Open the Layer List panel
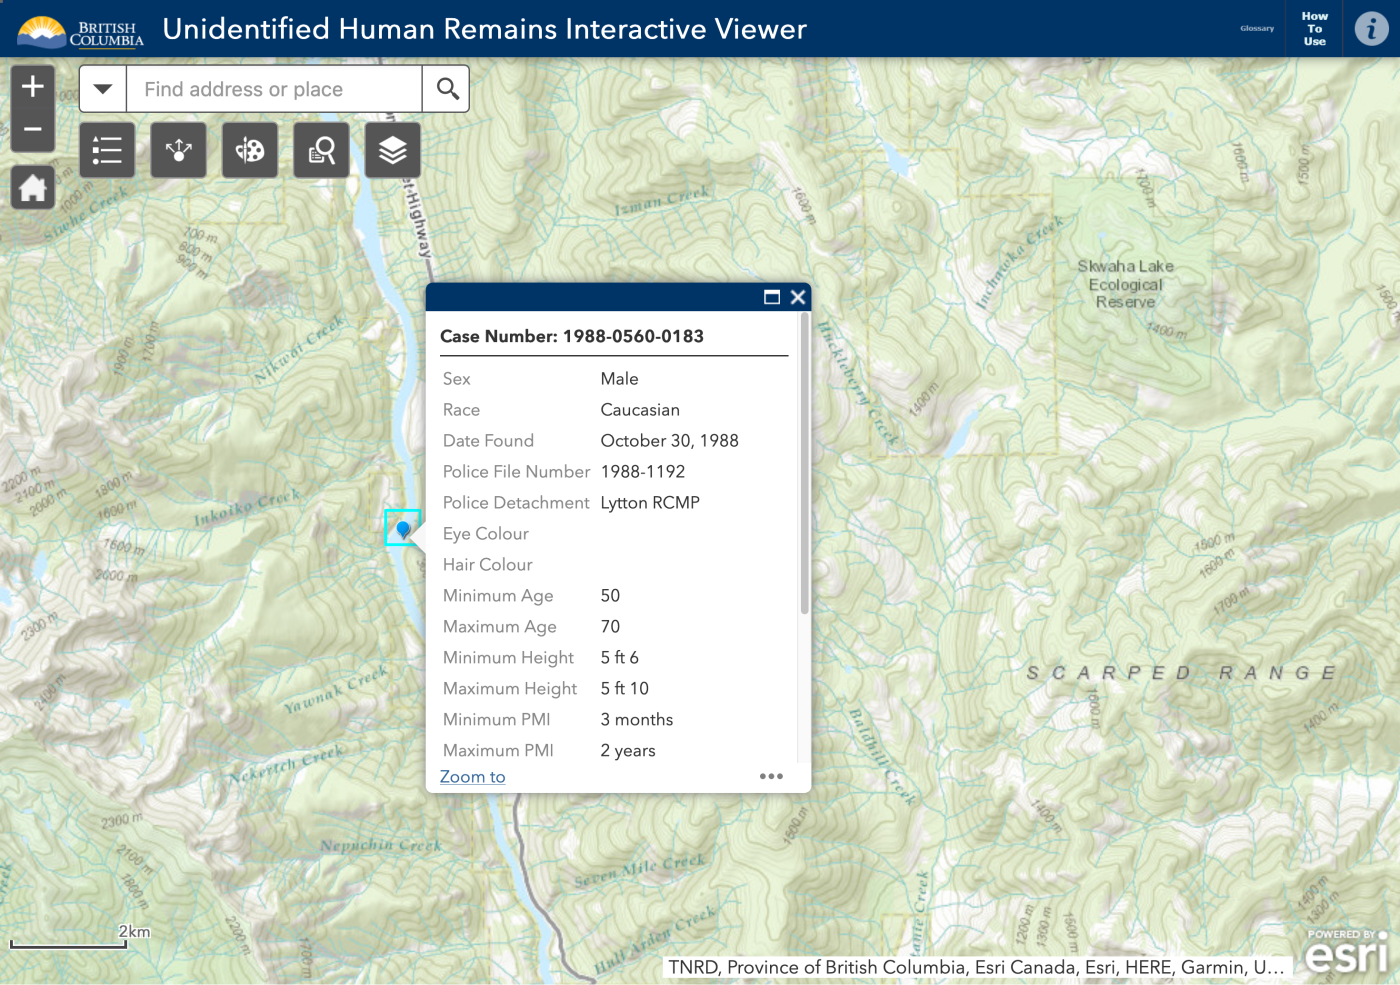Viewport: 1400px width, 985px height. pos(392,150)
